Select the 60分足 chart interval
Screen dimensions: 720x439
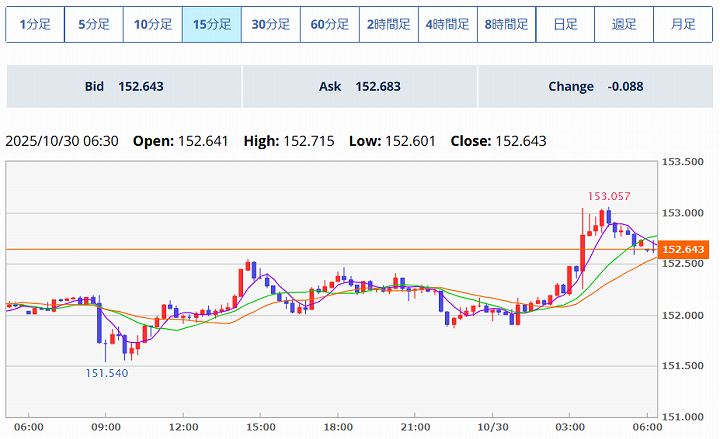(x=330, y=24)
